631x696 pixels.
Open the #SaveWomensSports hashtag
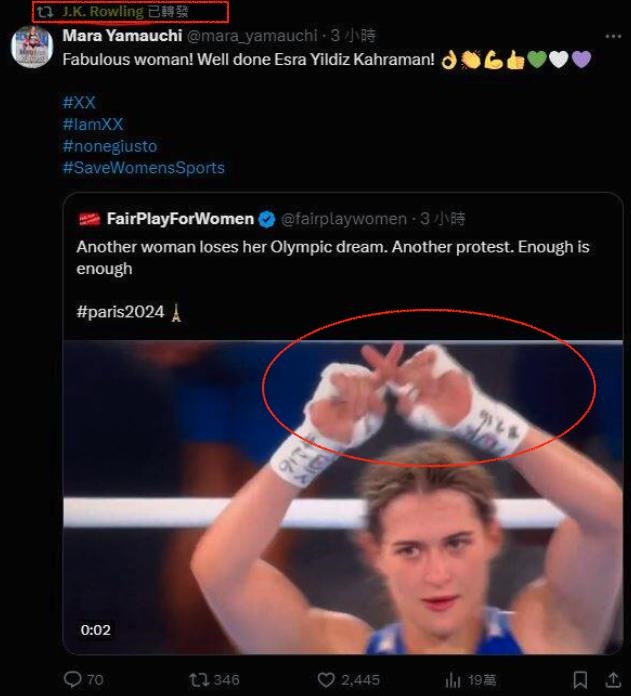pyautogui.click(x=143, y=168)
